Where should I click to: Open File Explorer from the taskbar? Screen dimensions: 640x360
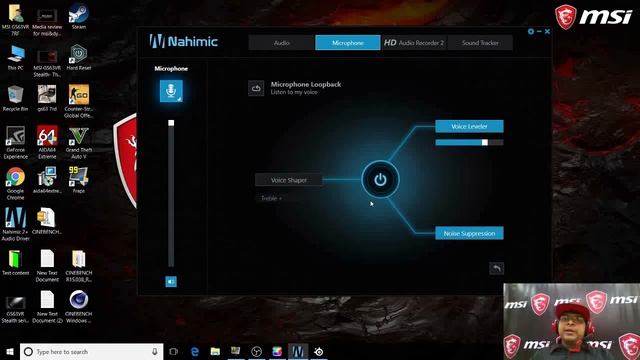215,351
